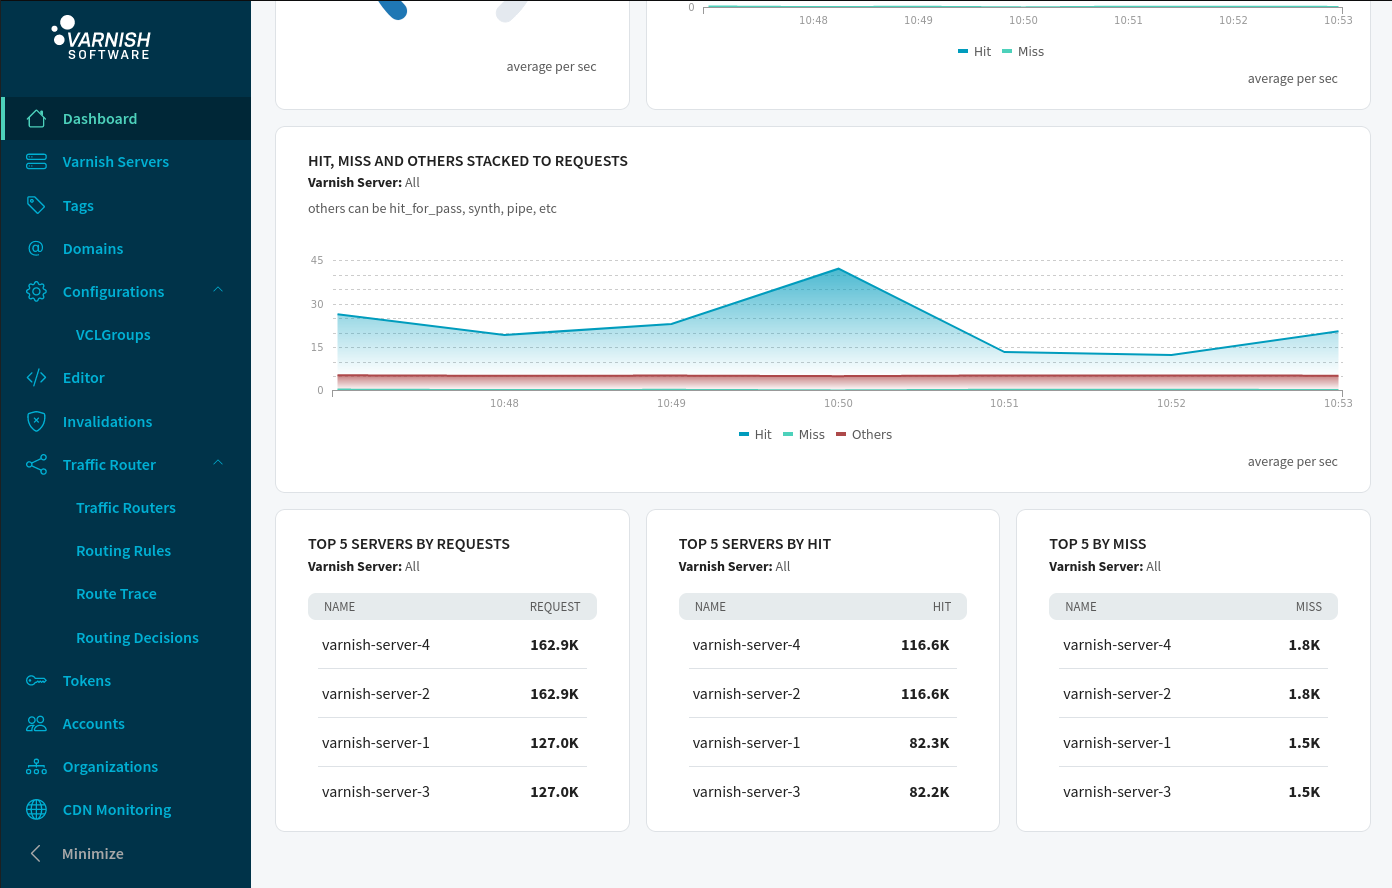Open Route Trace submenu item
The height and width of the screenshot is (888, 1392).
click(x=116, y=594)
